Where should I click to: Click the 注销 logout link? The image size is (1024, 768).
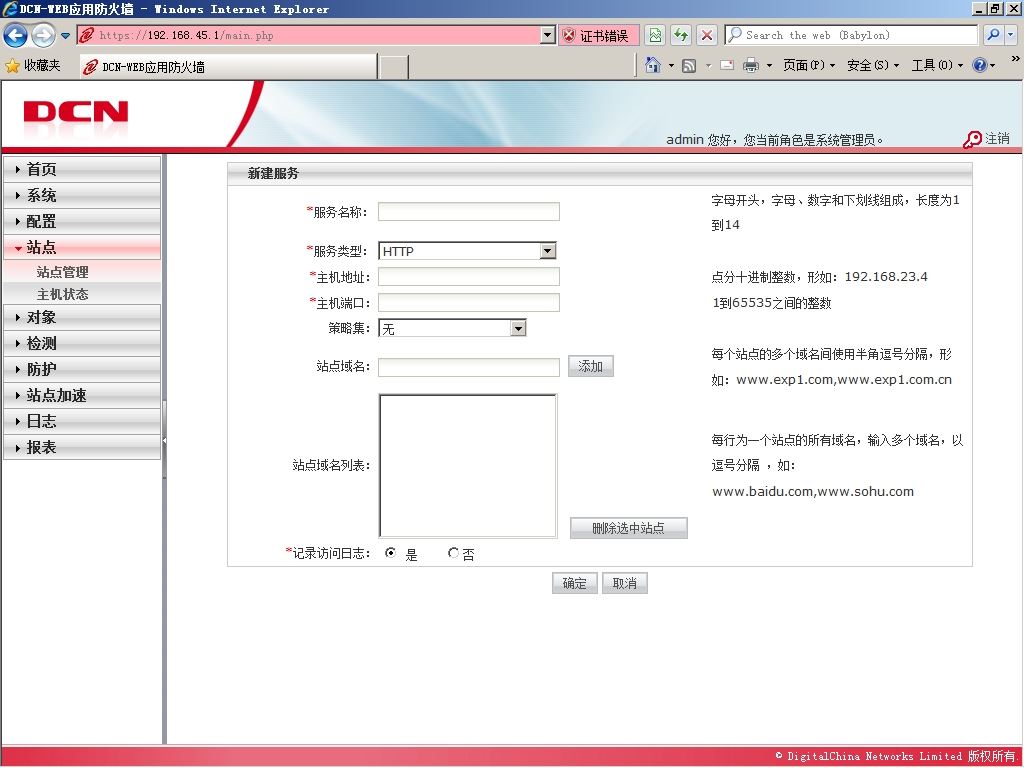997,138
